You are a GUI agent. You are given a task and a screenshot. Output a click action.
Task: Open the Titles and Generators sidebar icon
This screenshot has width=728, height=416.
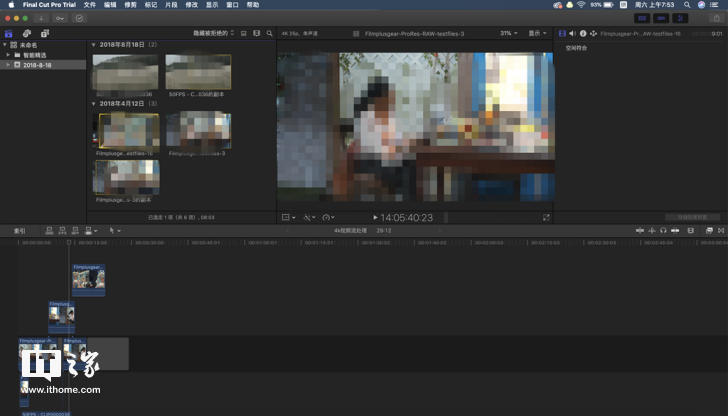click(x=45, y=33)
